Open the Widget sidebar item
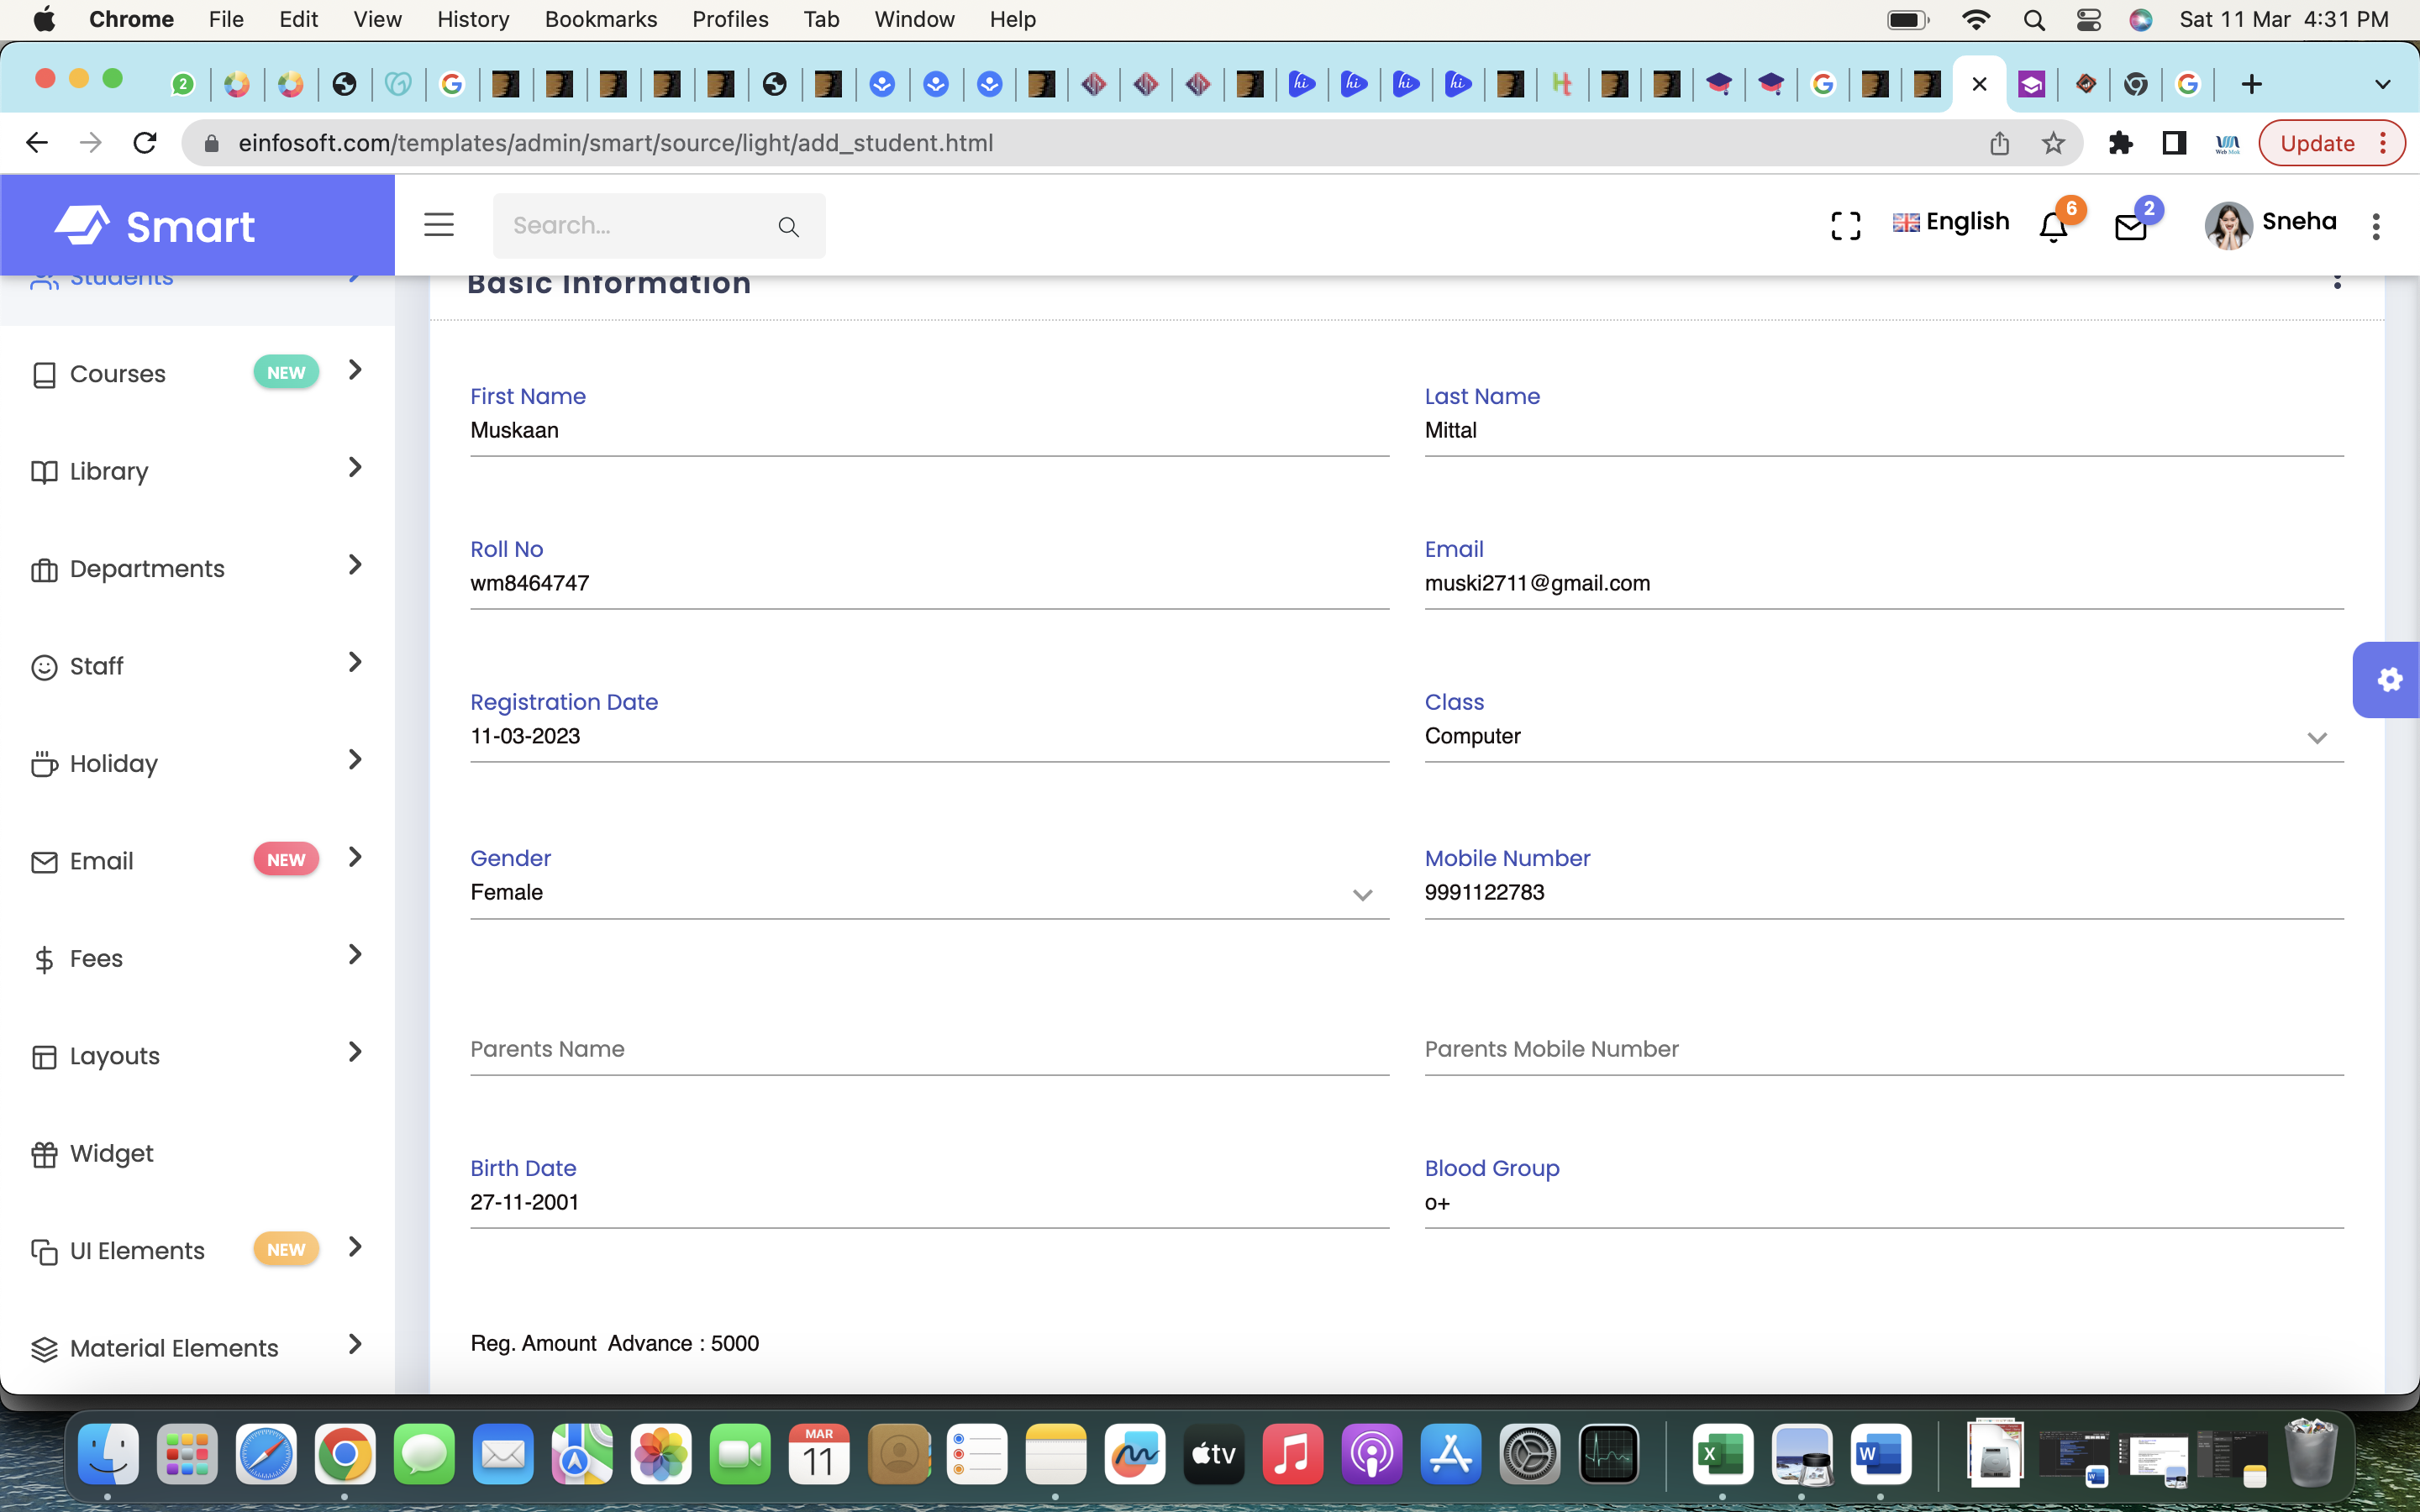The image size is (2420, 1512). pos(112,1153)
